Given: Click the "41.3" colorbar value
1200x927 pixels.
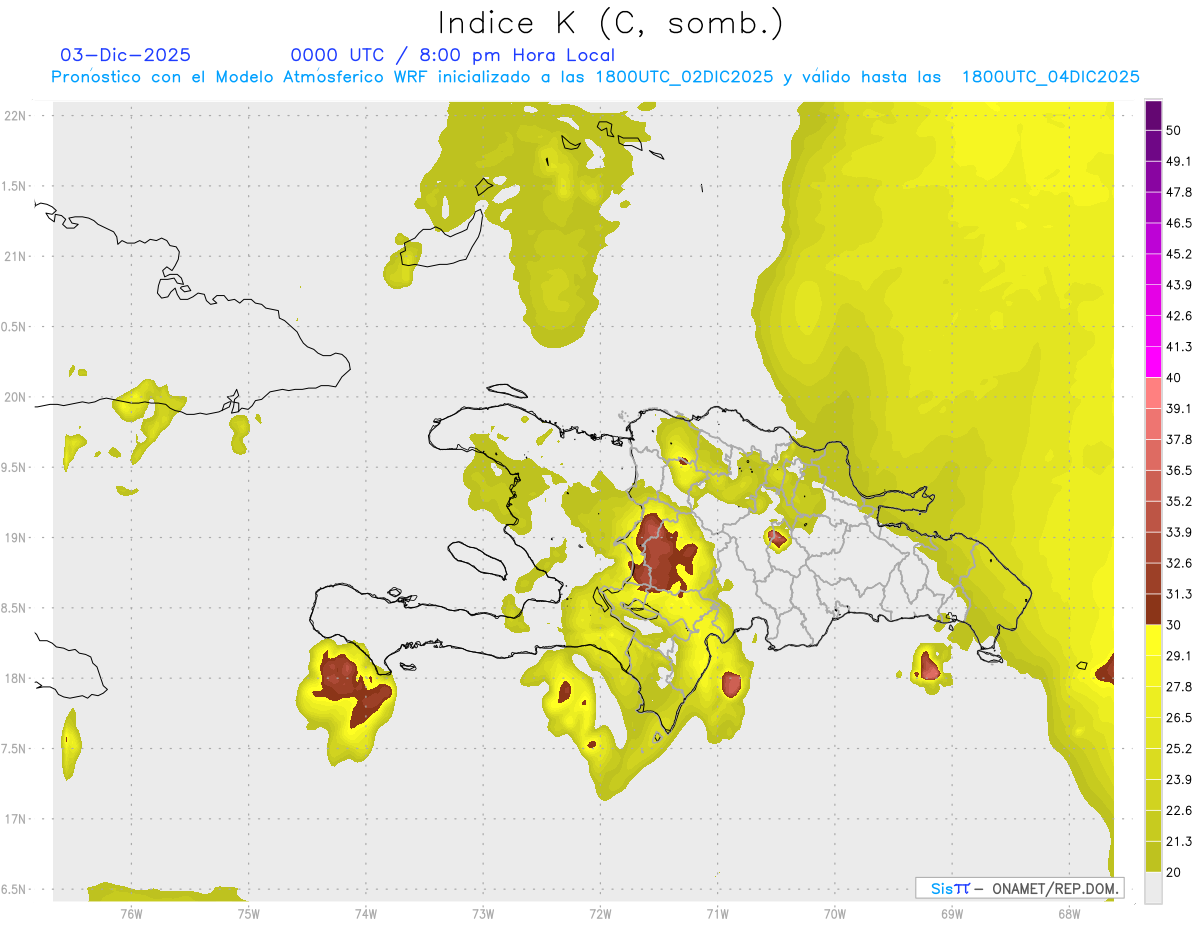Looking at the screenshot, I should (1179, 347).
